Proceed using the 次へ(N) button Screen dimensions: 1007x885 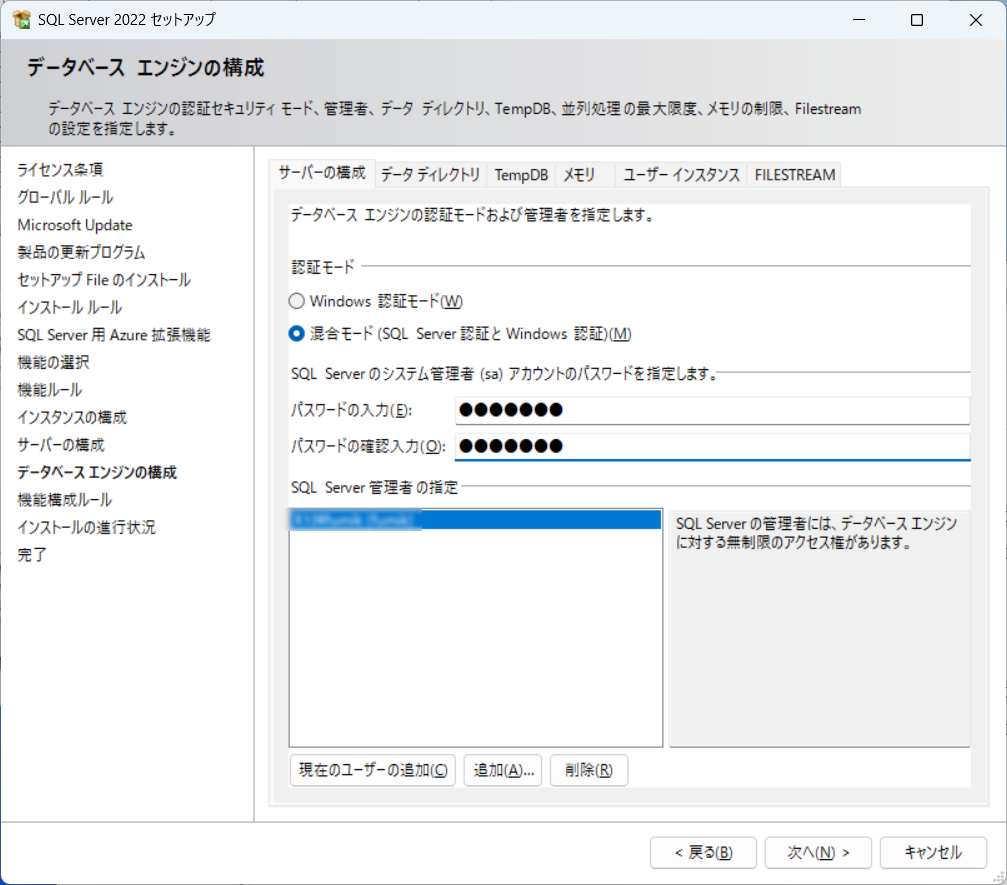pos(817,852)
